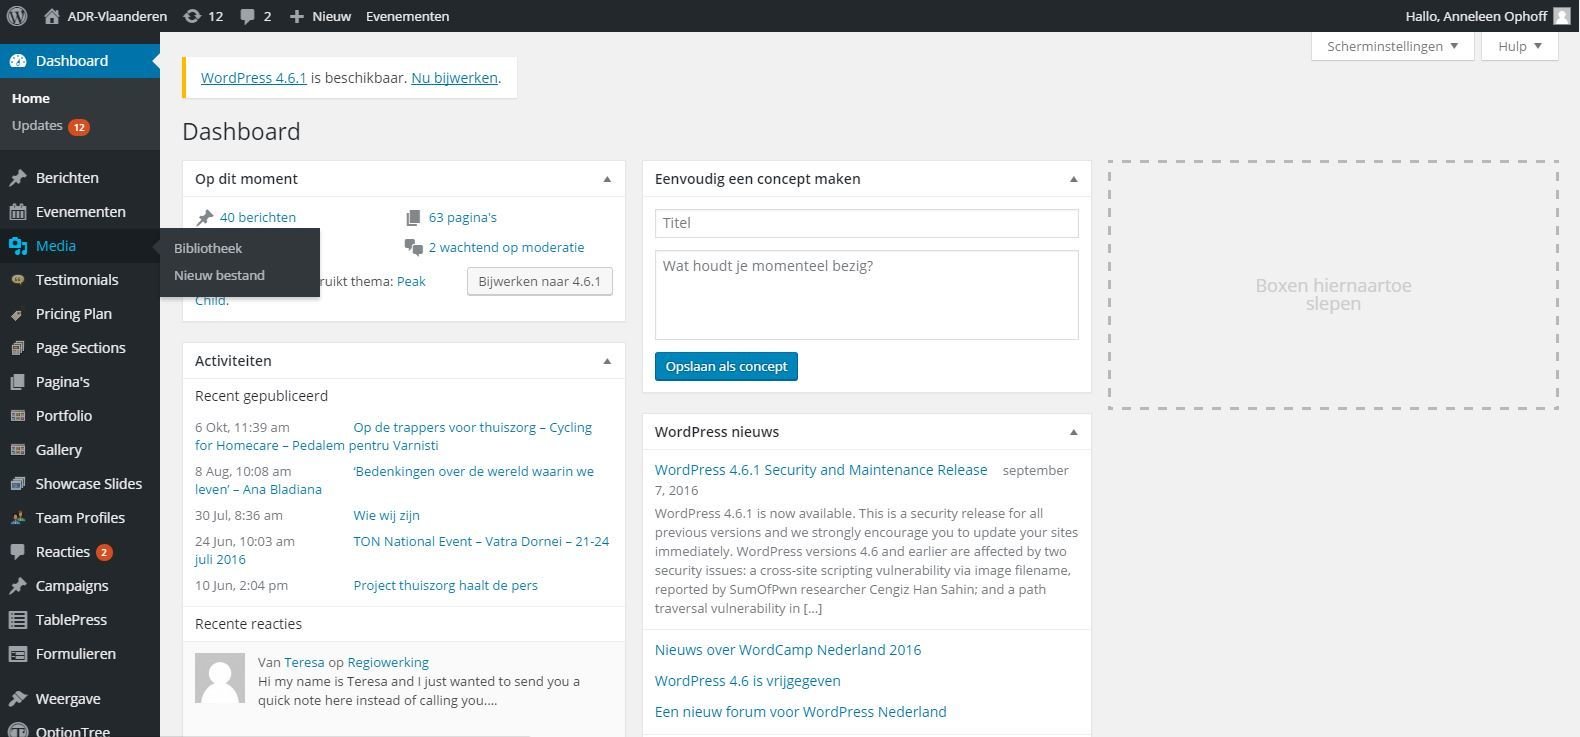Image resolution: width=1580 pixels, height=737 pixels.
Task: Open WordPress 4.6 is vrijgegeven link
Action: [747, 681]
